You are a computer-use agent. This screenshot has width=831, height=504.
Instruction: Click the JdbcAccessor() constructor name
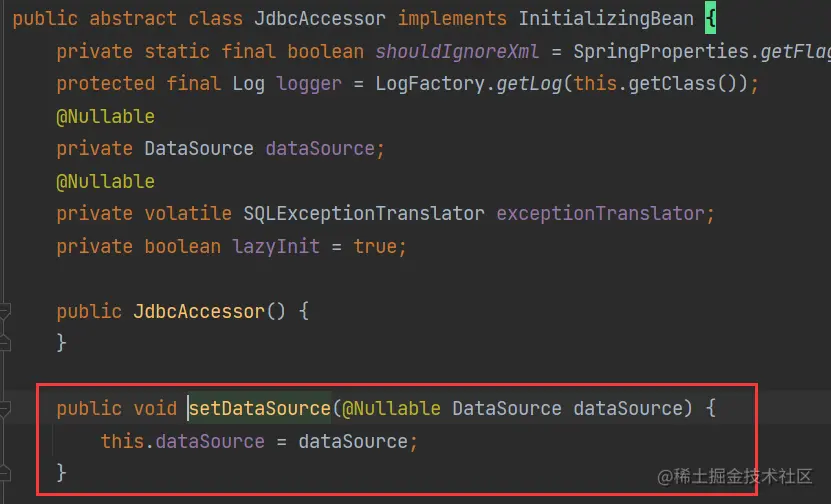[x=199, y=312]
